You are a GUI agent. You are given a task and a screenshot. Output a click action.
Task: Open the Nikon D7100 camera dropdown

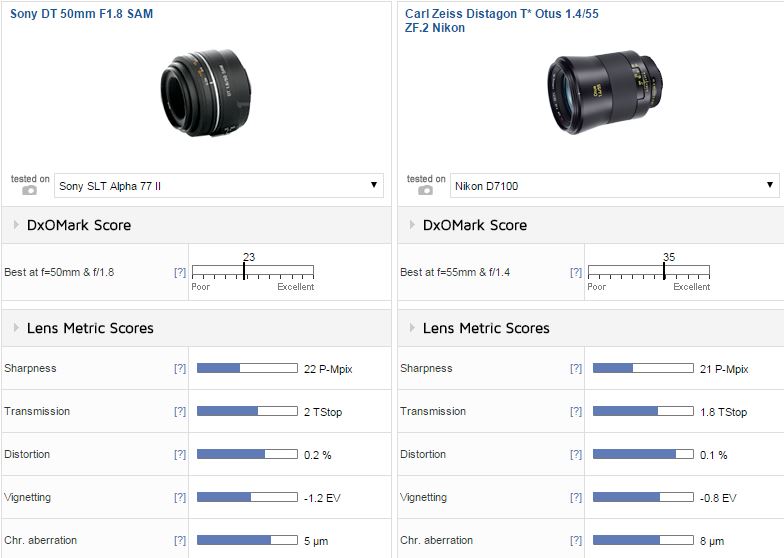[614, 185]
